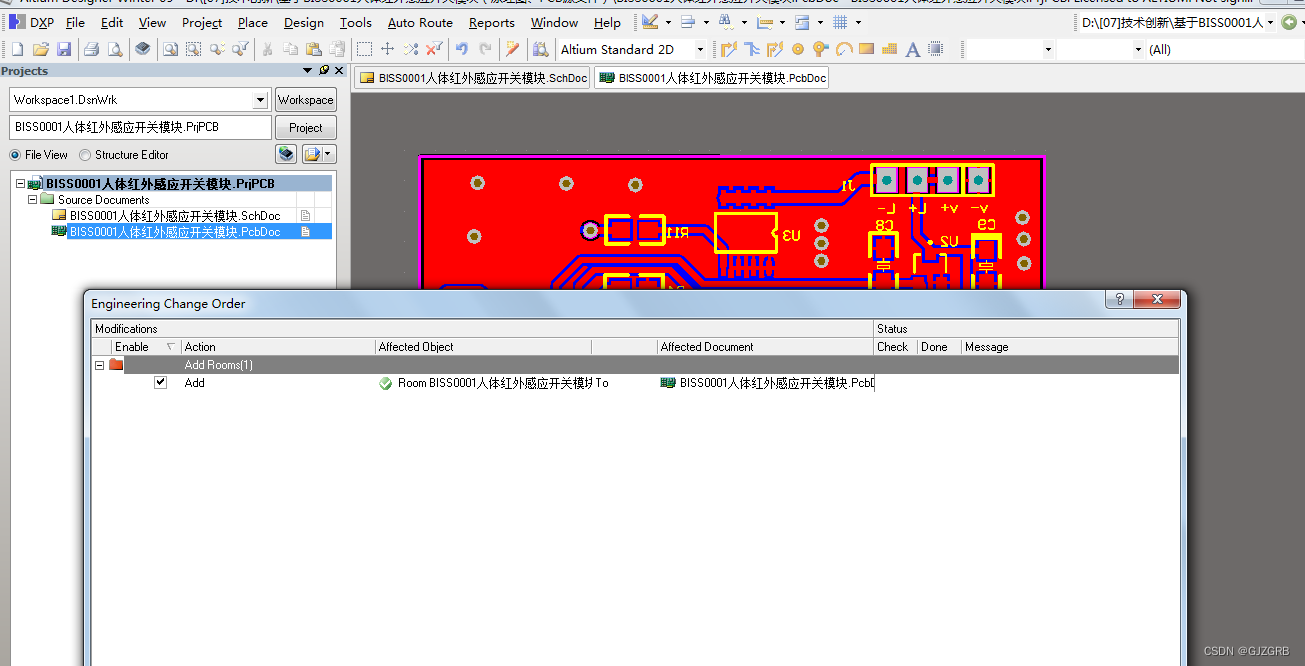Viewport: 1305px width, 666px height.
Task: Open the Auto Route menu
Action: 420,22
